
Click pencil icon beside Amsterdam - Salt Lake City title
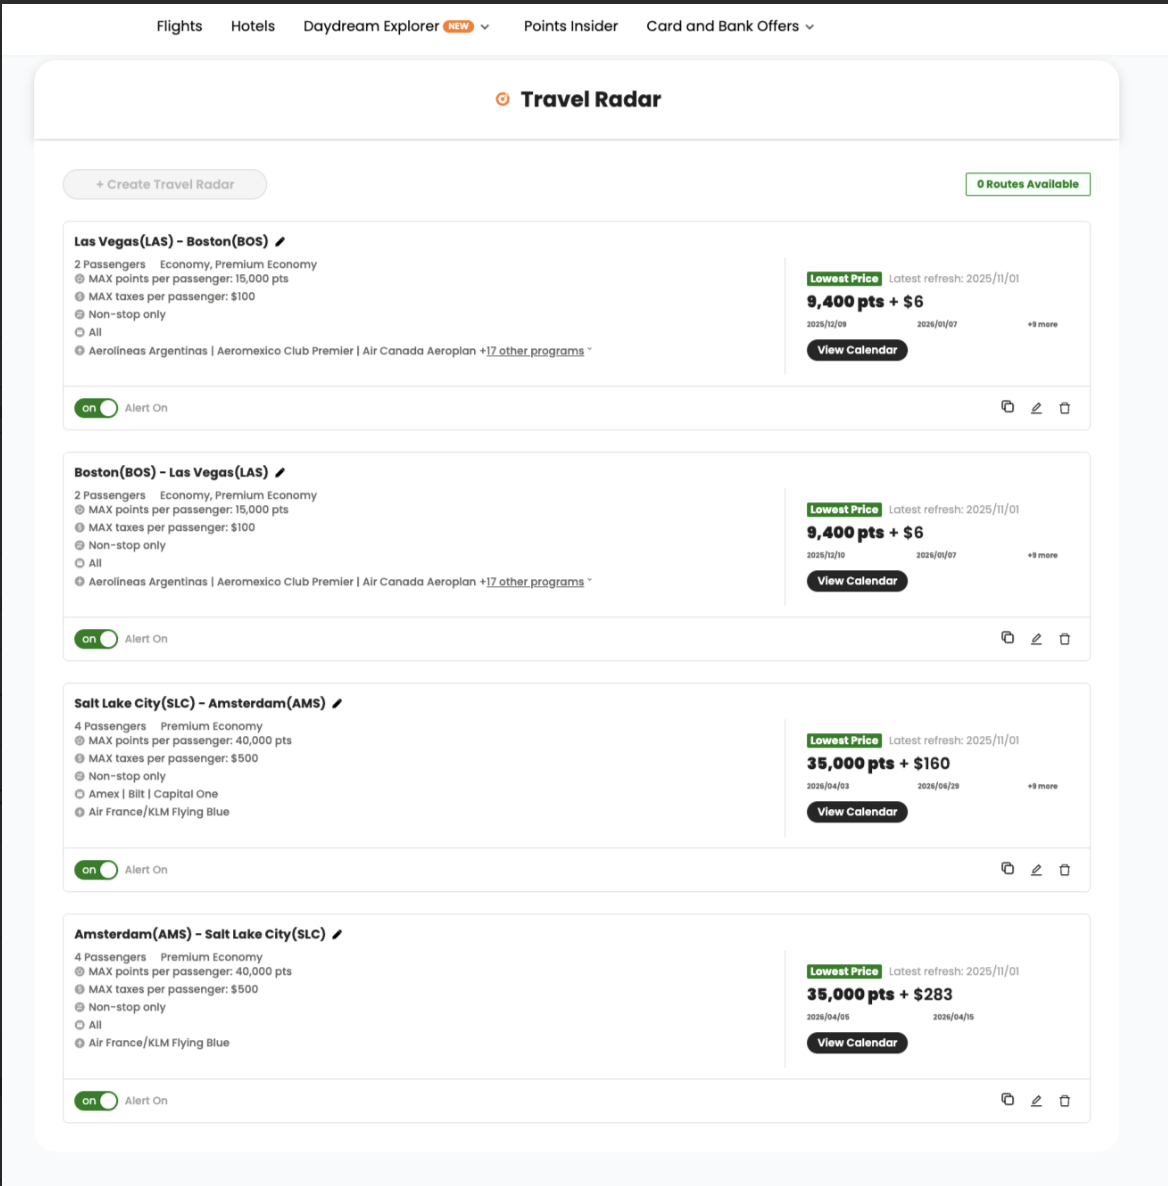(337, 935)
